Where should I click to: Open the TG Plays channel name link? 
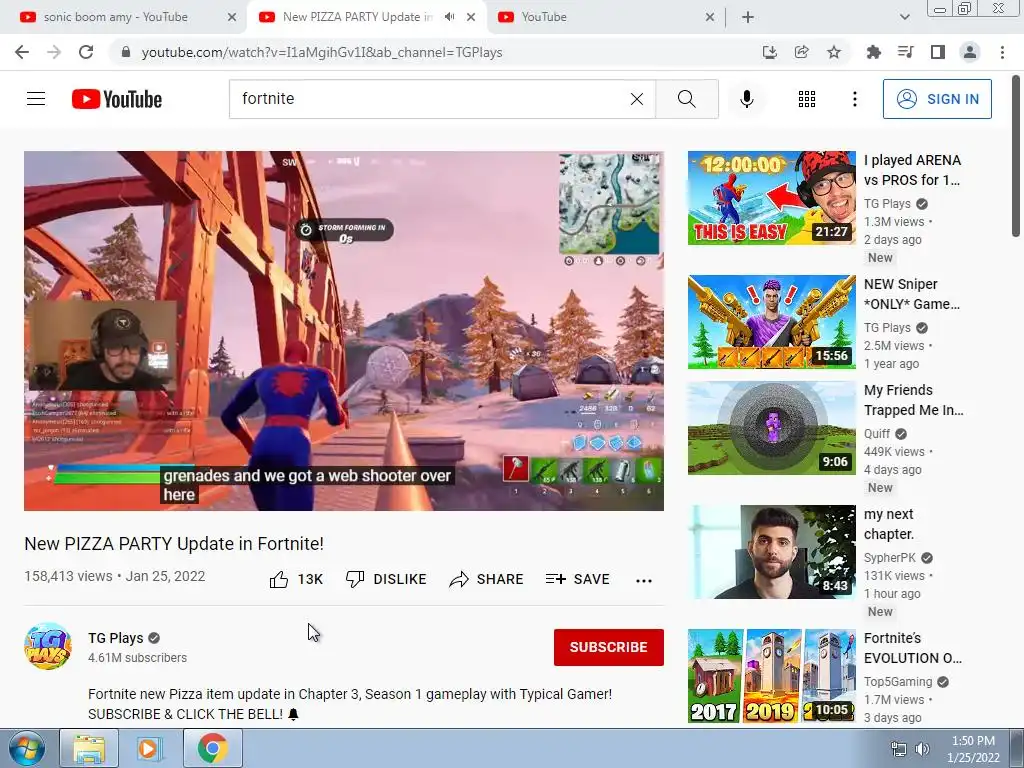click(116, 638)
